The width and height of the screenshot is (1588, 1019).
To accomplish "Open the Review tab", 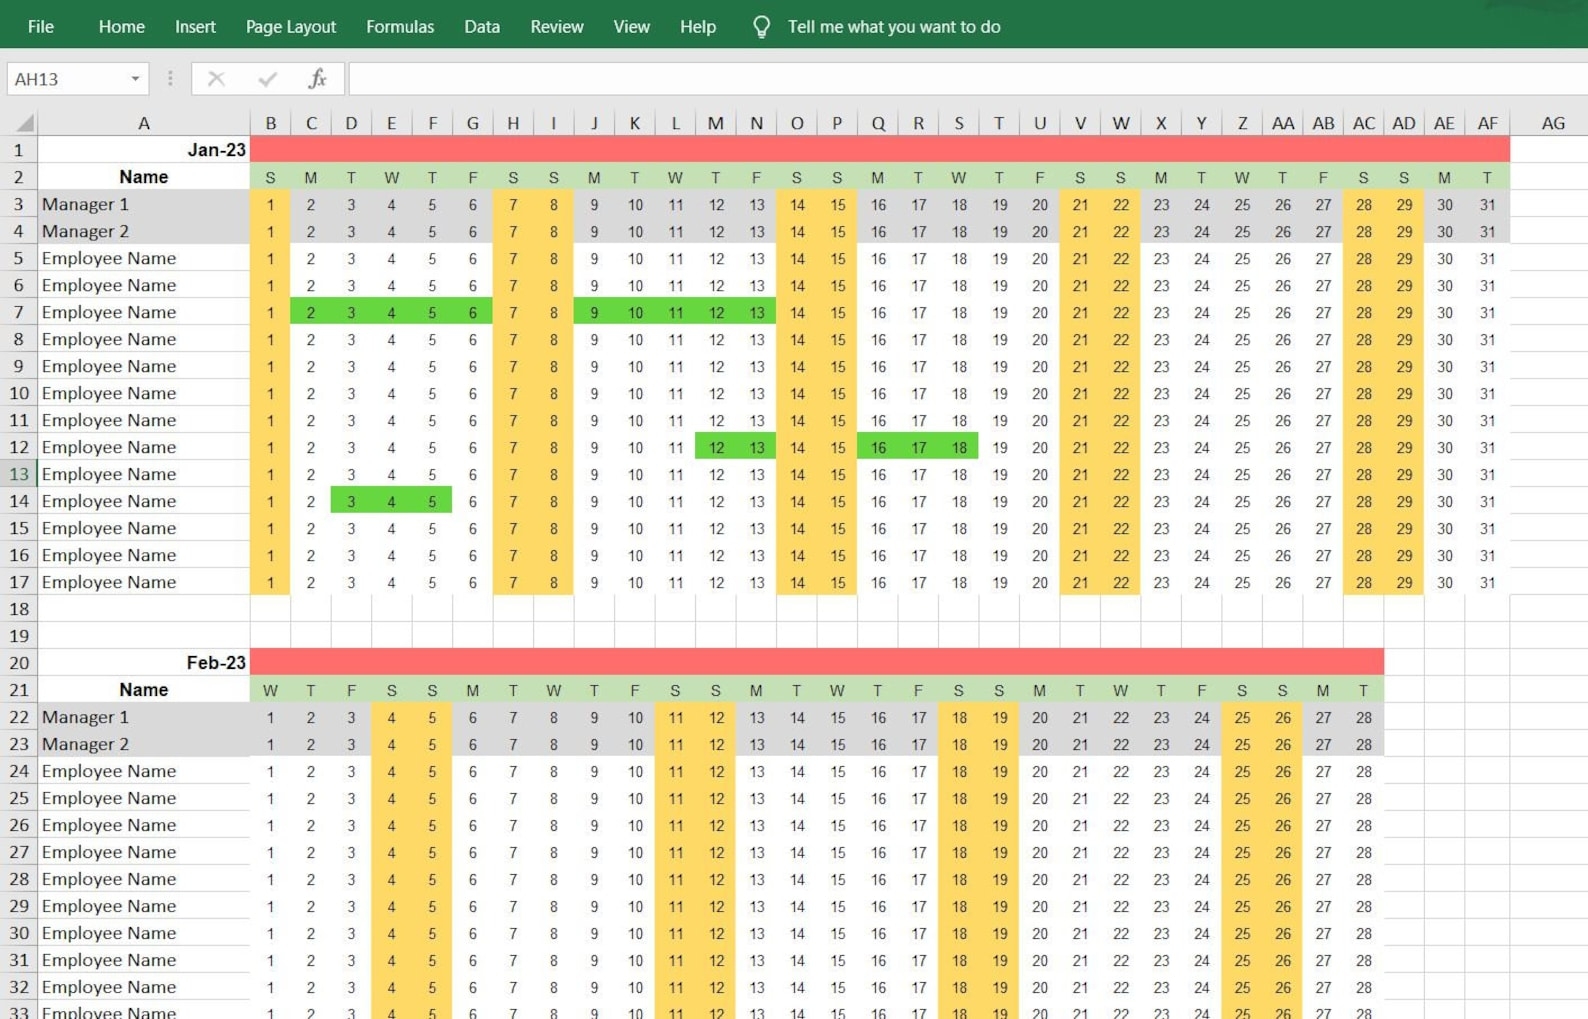I will pos(556,27).
